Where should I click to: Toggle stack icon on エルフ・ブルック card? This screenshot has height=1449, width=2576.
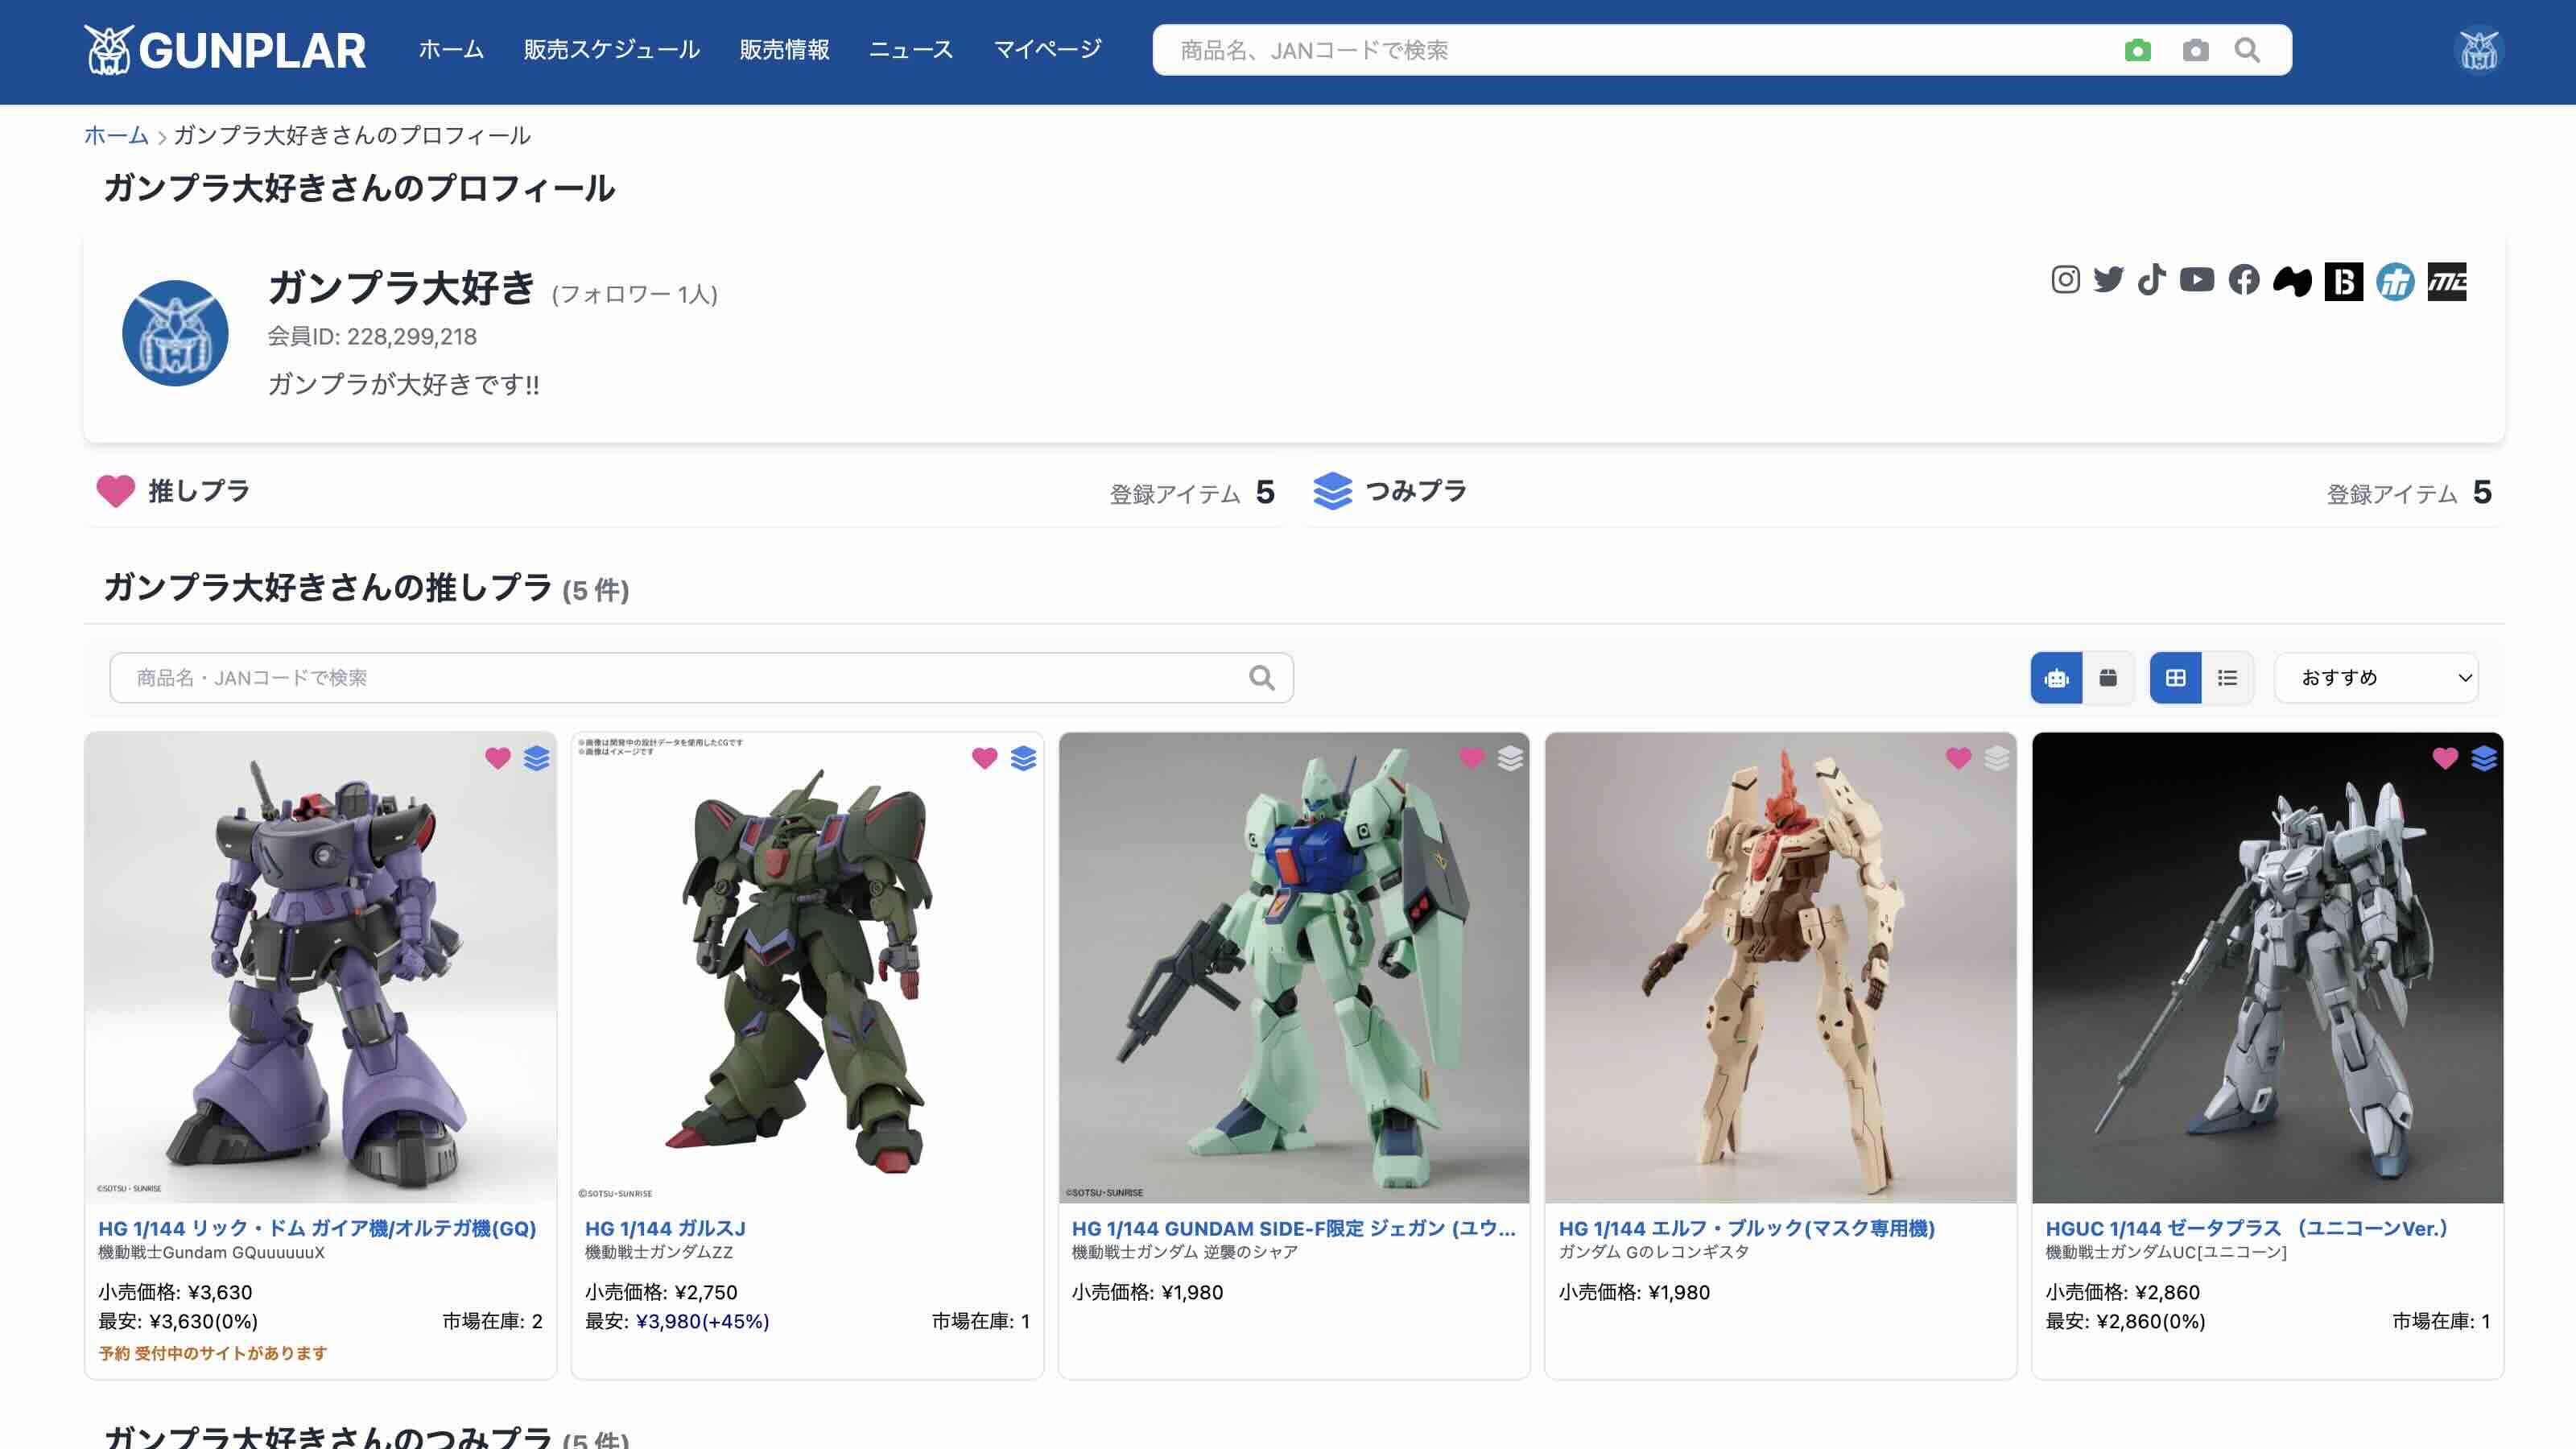tap(1997, 758)
